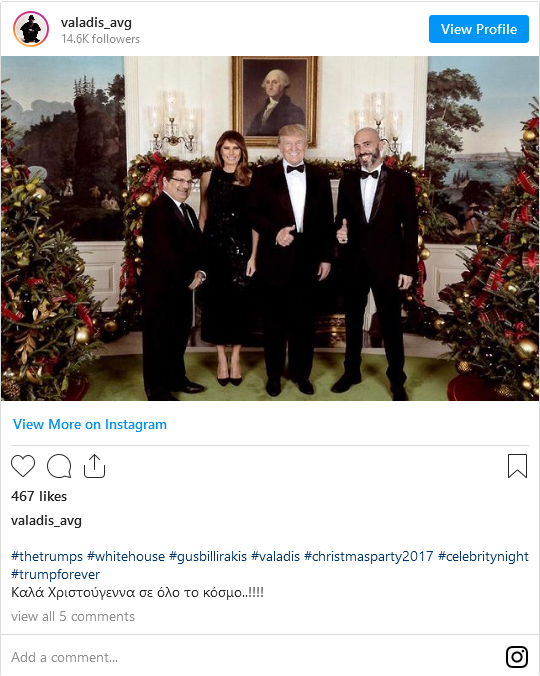Open the 467 likes count

[39, 496]
